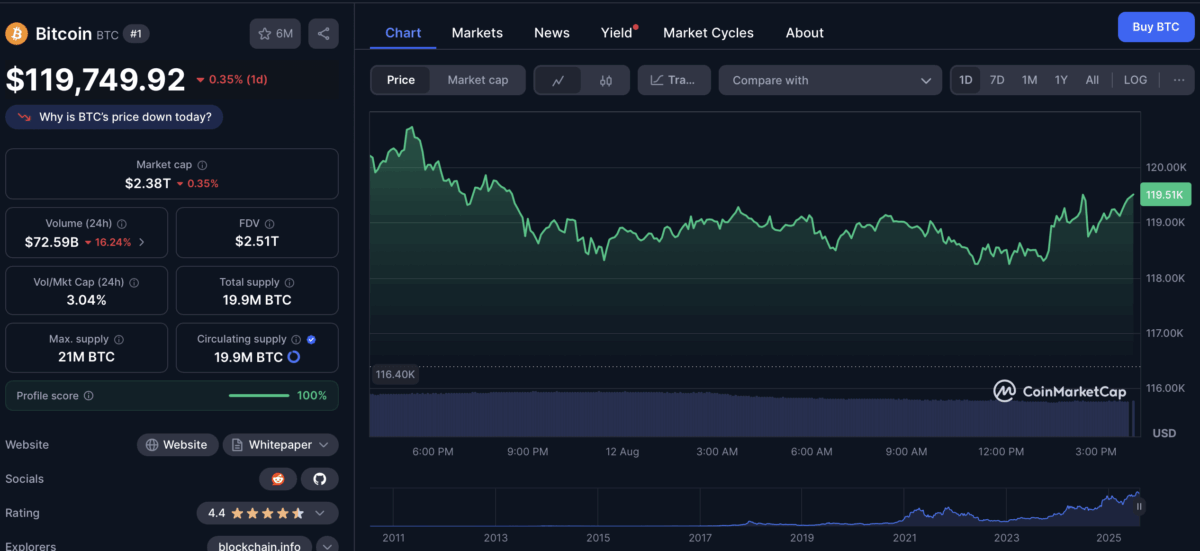Viewport: 1200px width, 551px height.
Task: Open the Yield tab
Action: pyautogui.click(x=617, y=33)
